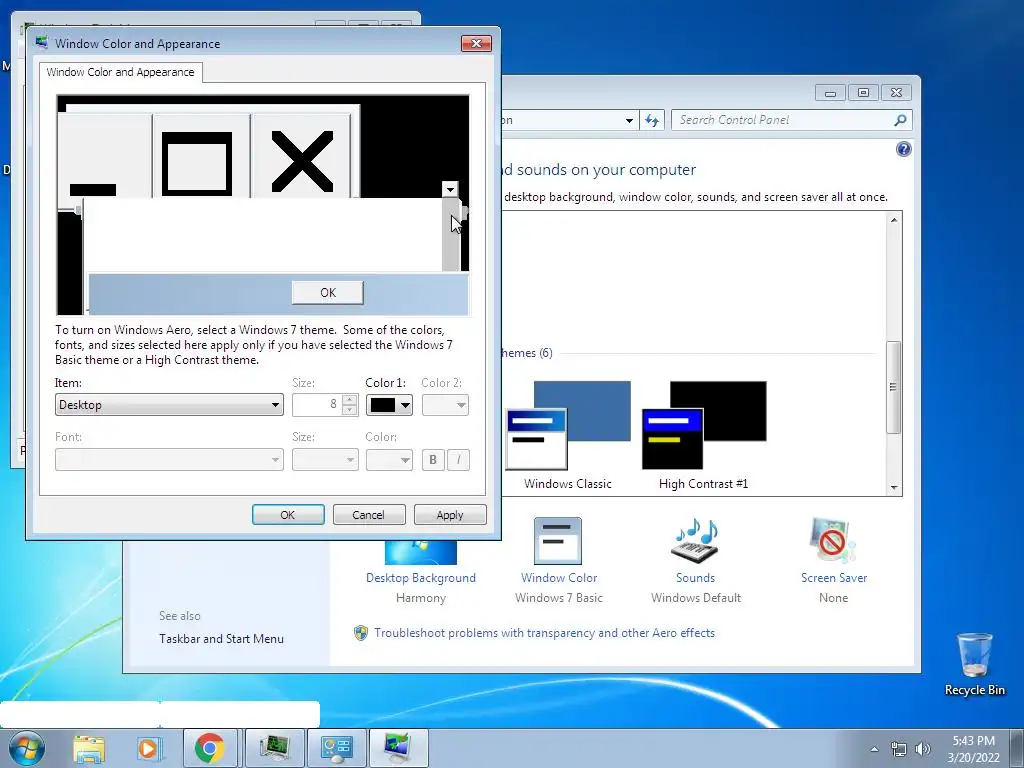Click the shield icon beside Troubleshoot link

click(x=360, y=633)
